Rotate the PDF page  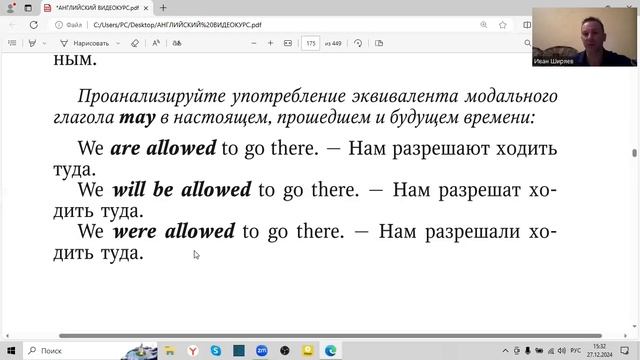[x=358, y=43]
